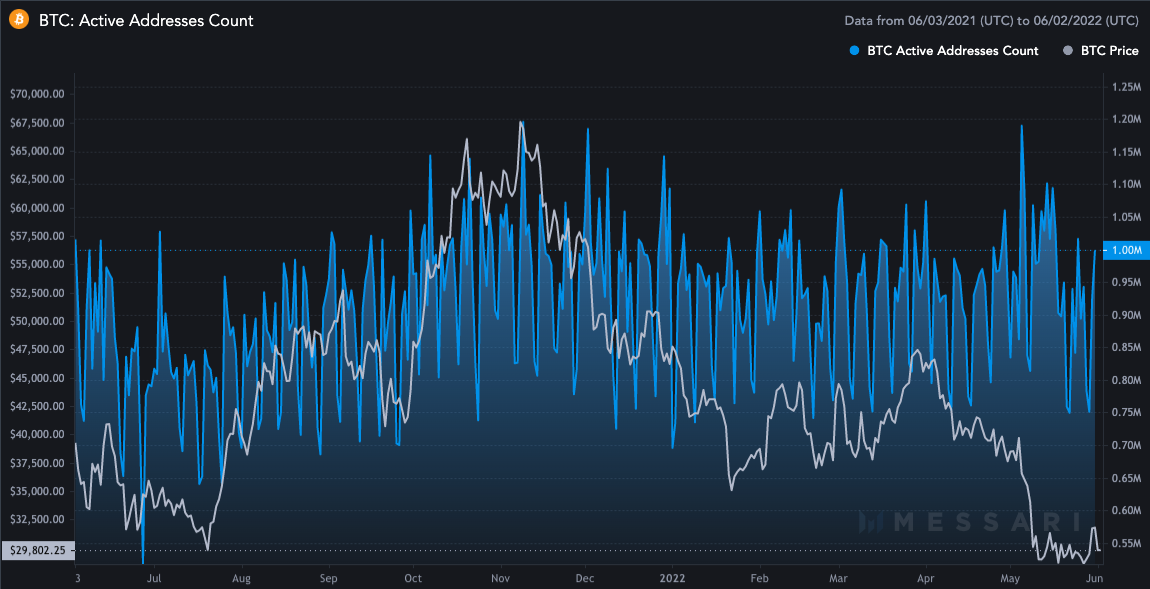
Task: Click the $62,500.00 left axis label
Action: 37,179
